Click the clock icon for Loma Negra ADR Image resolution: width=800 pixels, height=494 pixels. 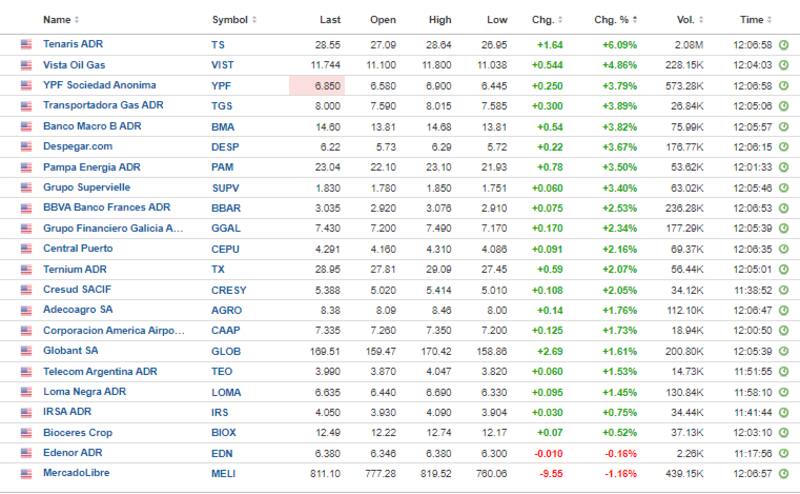pos(784,392)
